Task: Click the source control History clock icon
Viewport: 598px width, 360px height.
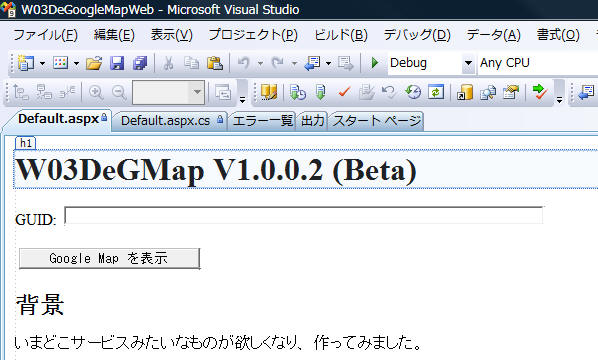Action: click(413, 92)
